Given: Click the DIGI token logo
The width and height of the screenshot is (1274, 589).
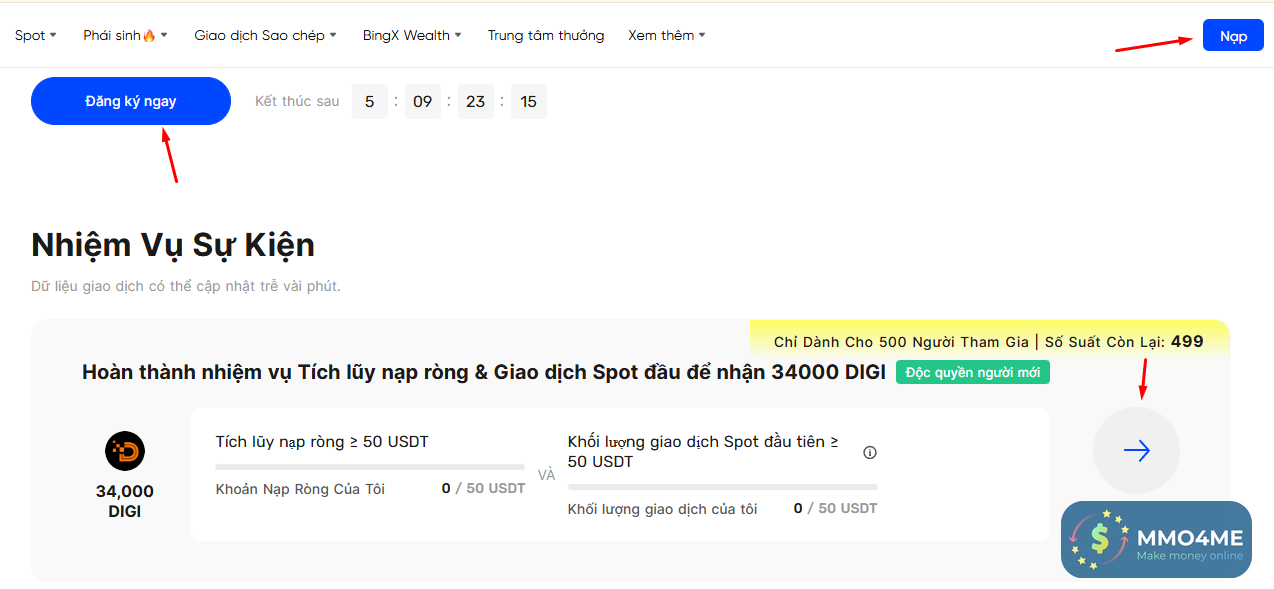Looking at the screenshot, I should (125, 451).
